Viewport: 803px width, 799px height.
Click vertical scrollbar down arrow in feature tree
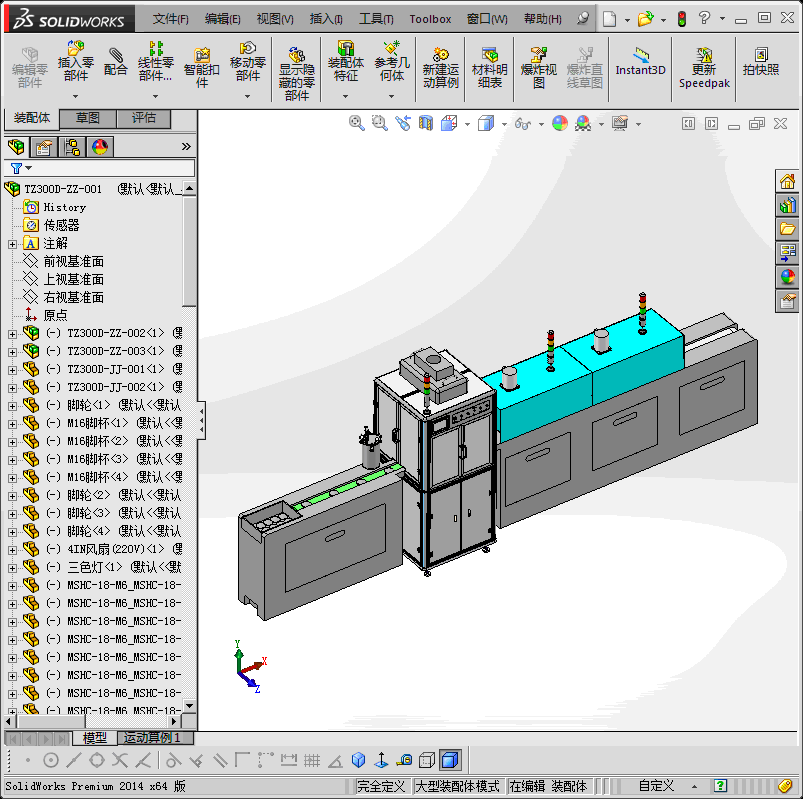point(189,706)
